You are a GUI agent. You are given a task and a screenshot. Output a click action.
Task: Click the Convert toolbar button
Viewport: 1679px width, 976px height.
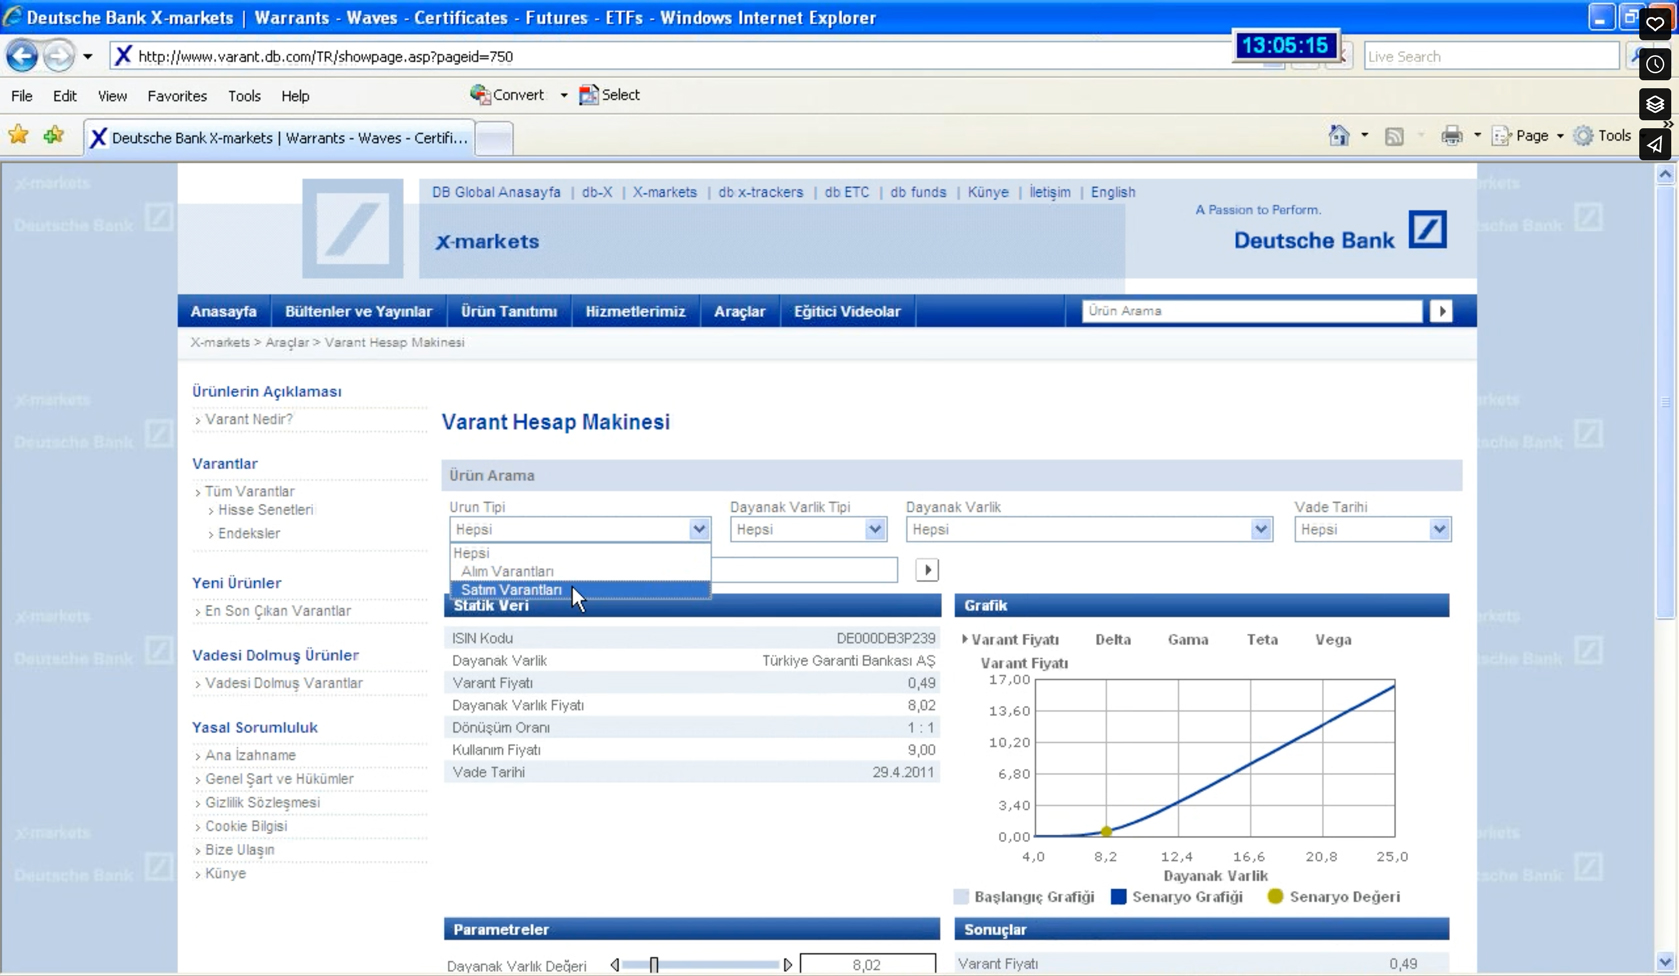click(x=508, y=95)
